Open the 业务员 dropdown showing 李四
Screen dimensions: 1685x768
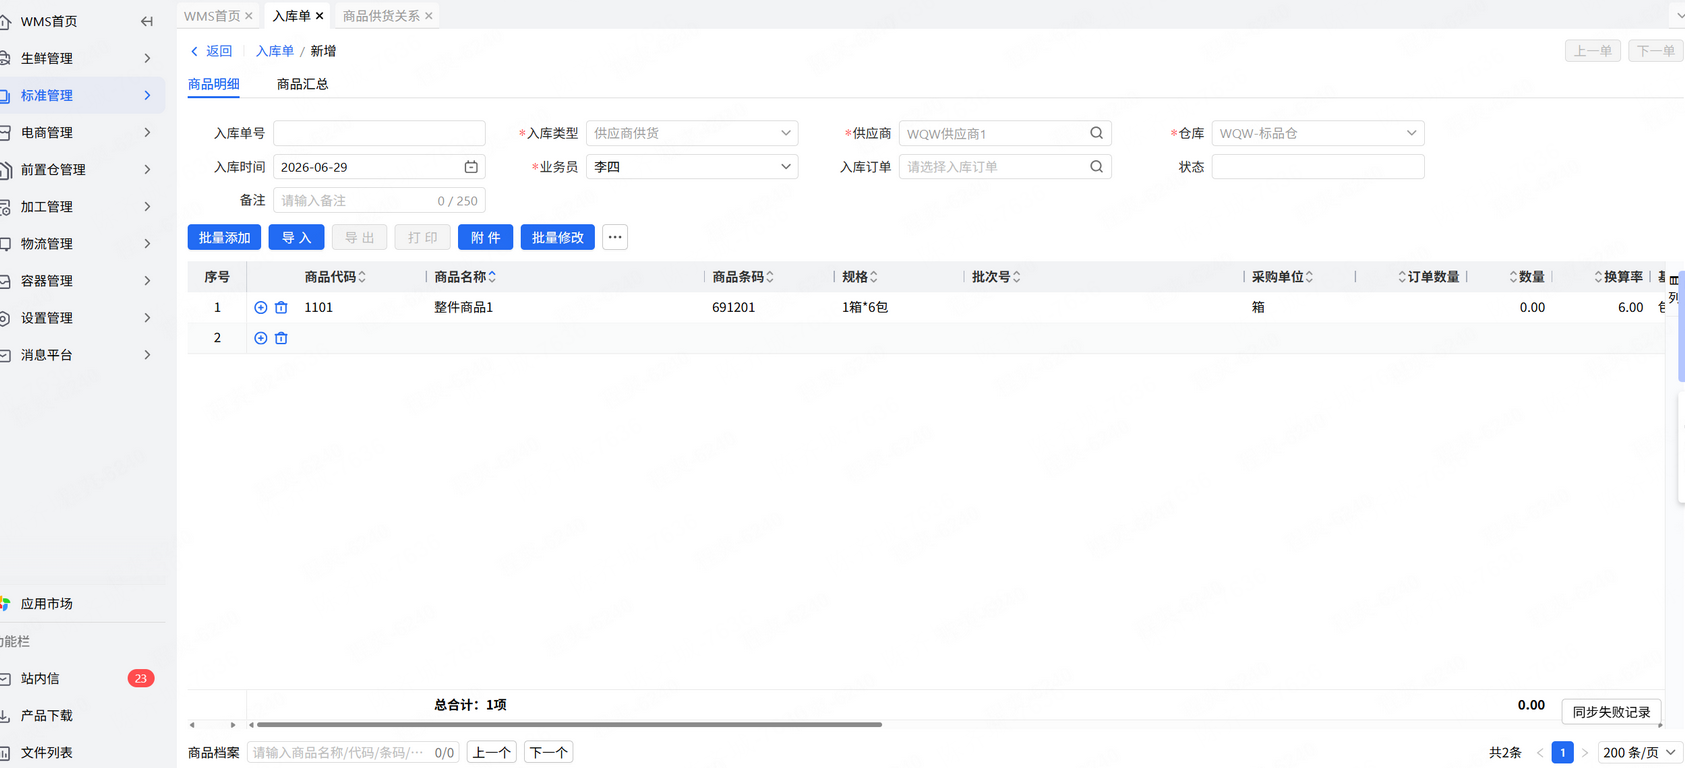point(692,167)
